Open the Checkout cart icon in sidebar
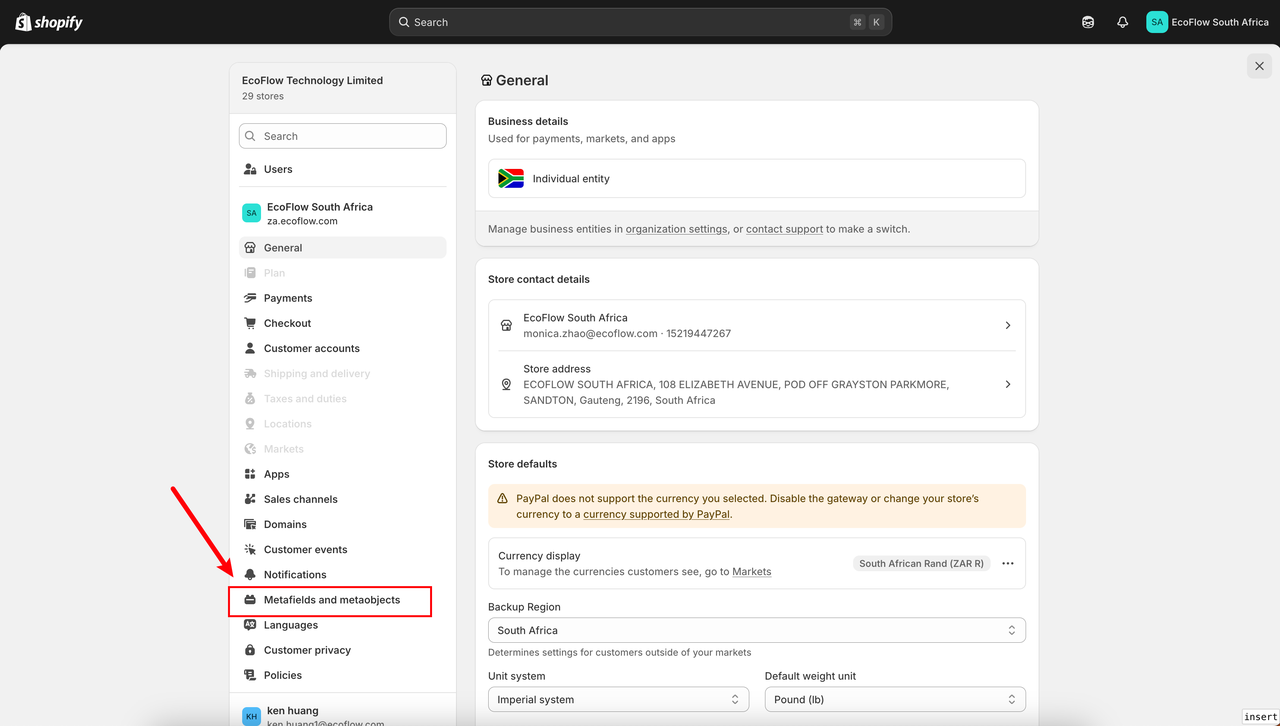The image size is (1280, 726). coord(250,323)
